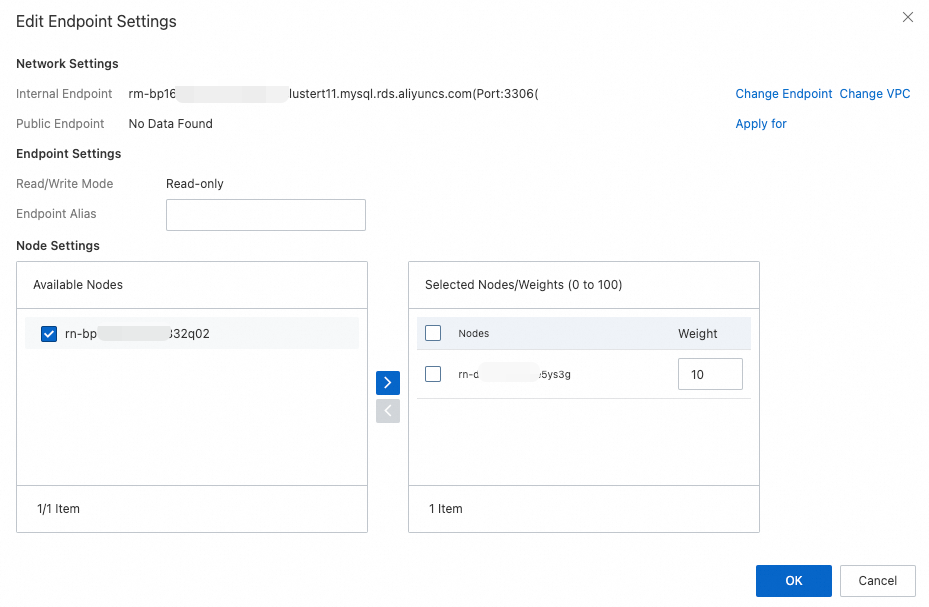Viewport: 929px width, 607px height.
Task: Open the Change VPC link
Action: (874, 94)
